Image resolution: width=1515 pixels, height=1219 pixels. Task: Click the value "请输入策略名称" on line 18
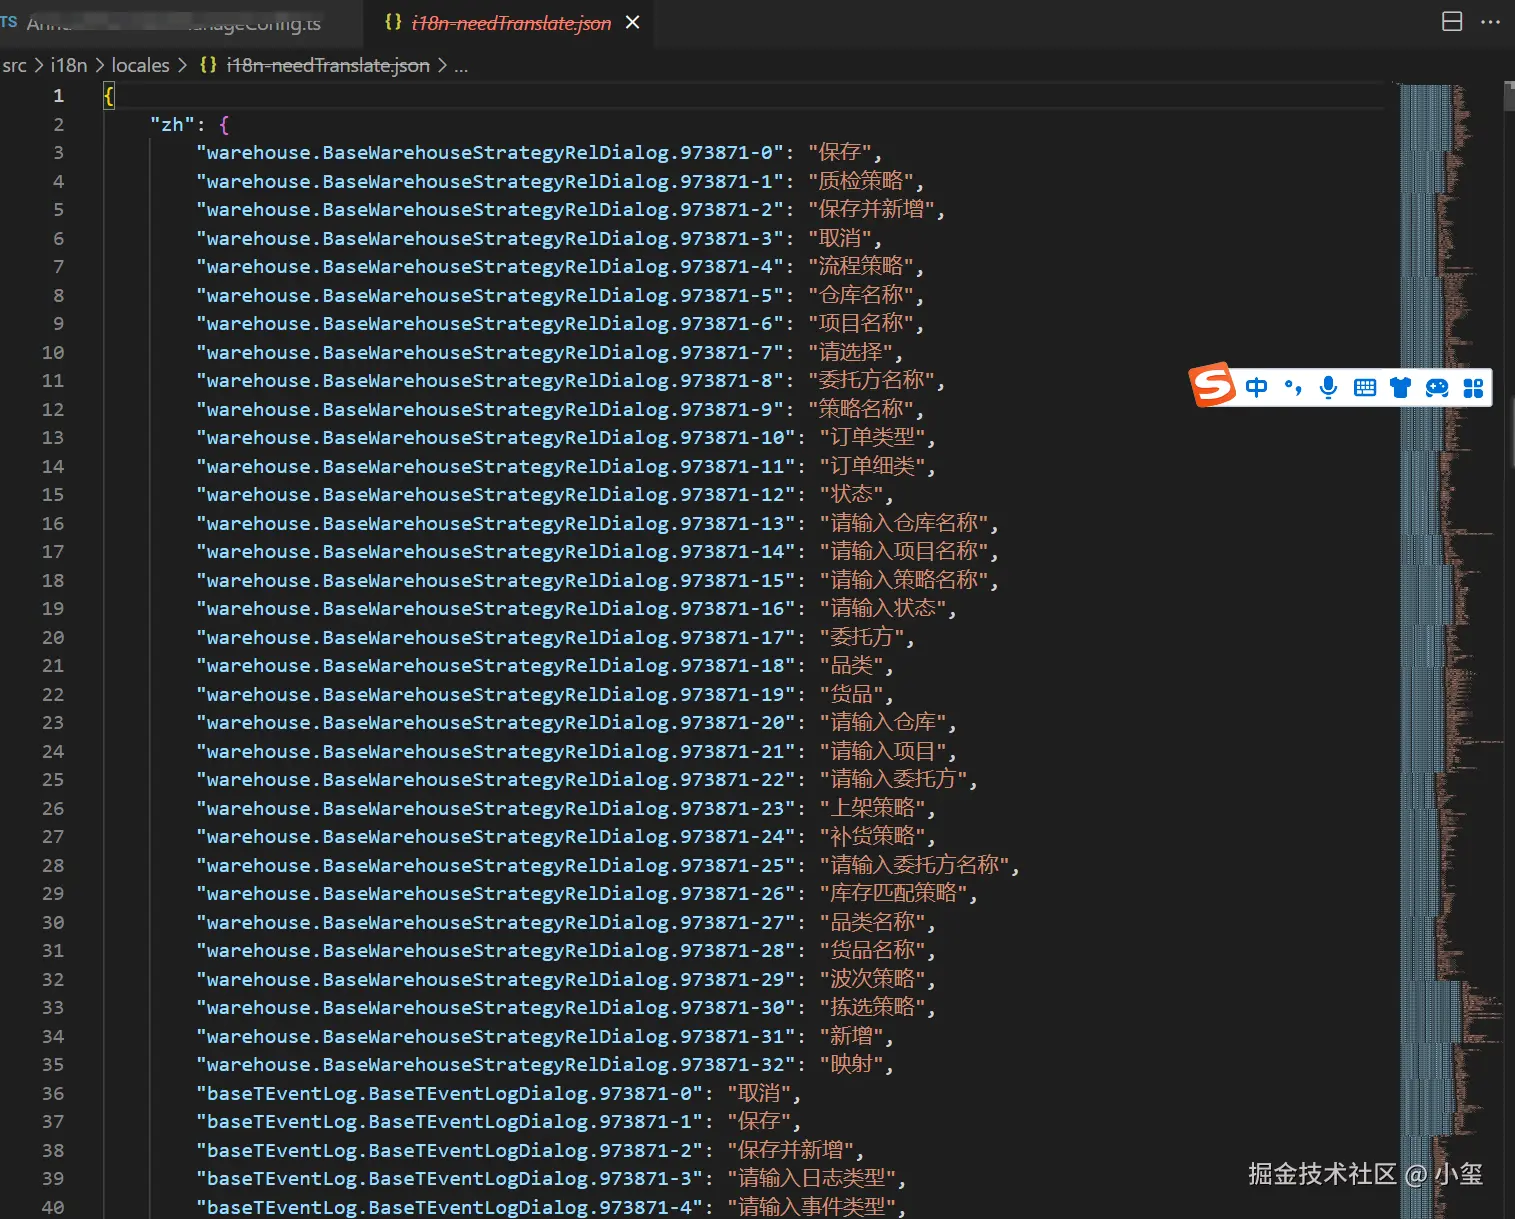[x=904, y=581]
